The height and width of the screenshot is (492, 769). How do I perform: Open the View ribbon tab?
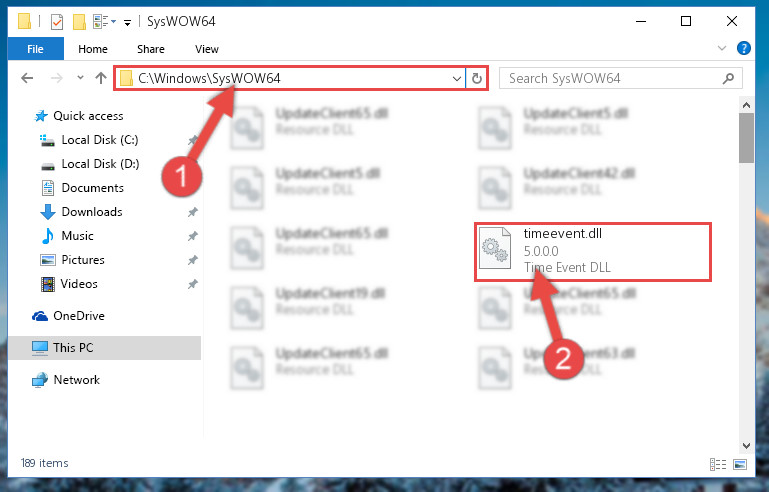pyautogui.click(x=206, y=49)
